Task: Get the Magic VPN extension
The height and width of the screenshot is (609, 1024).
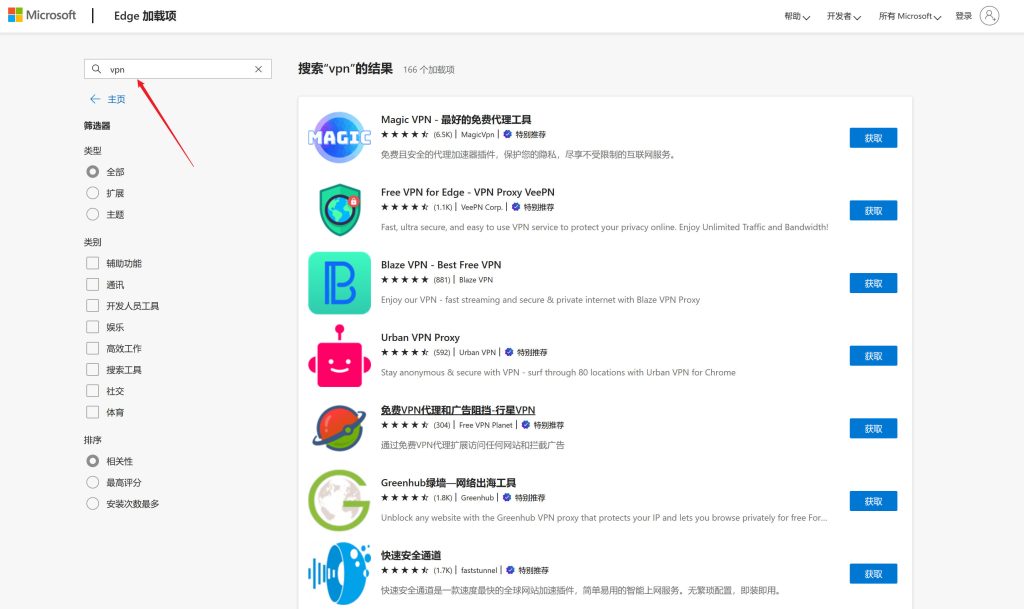Action: 873,138
